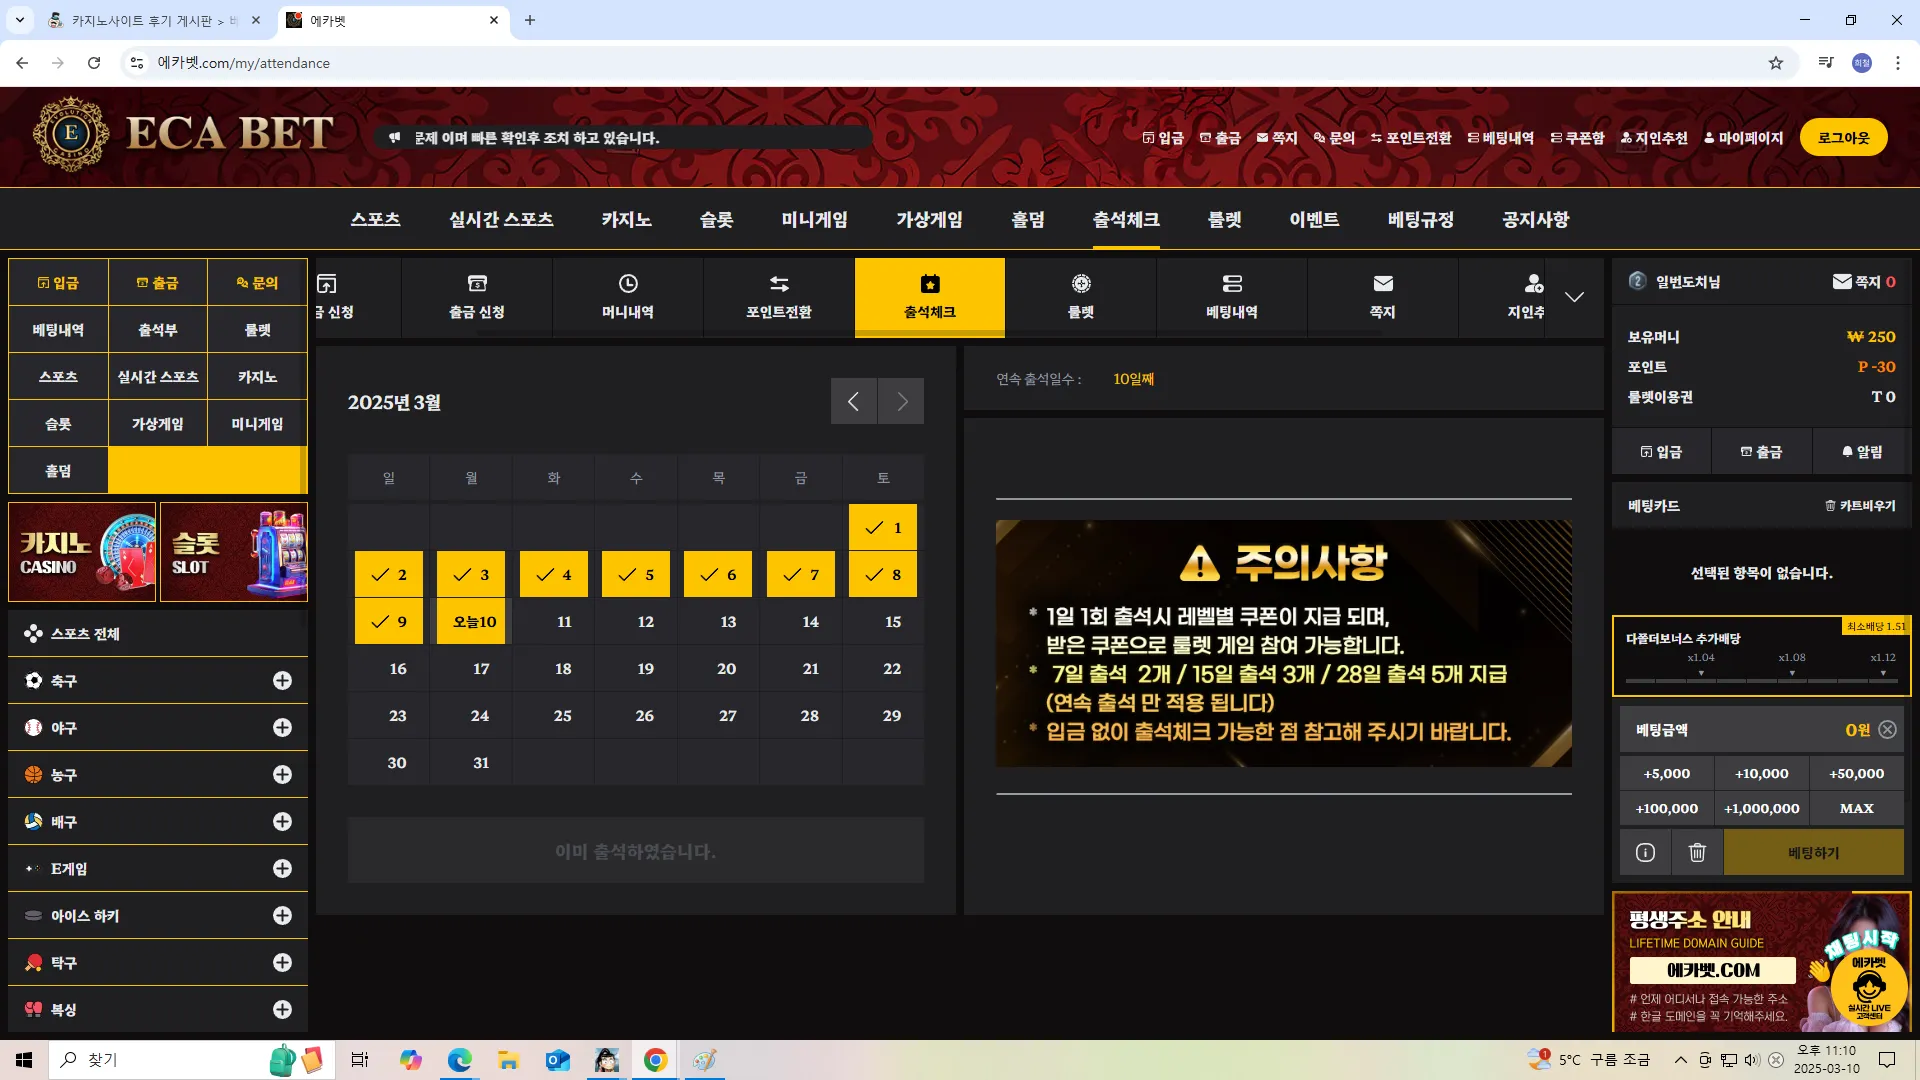Expand the quick menu chevron down

click(x=1574, y=297)
